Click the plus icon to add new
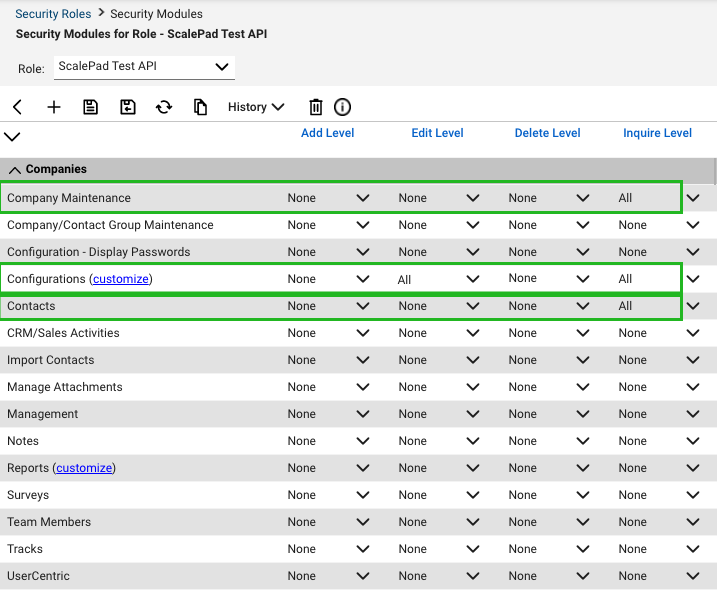The image size is (717, 590). tap(54, 107)
